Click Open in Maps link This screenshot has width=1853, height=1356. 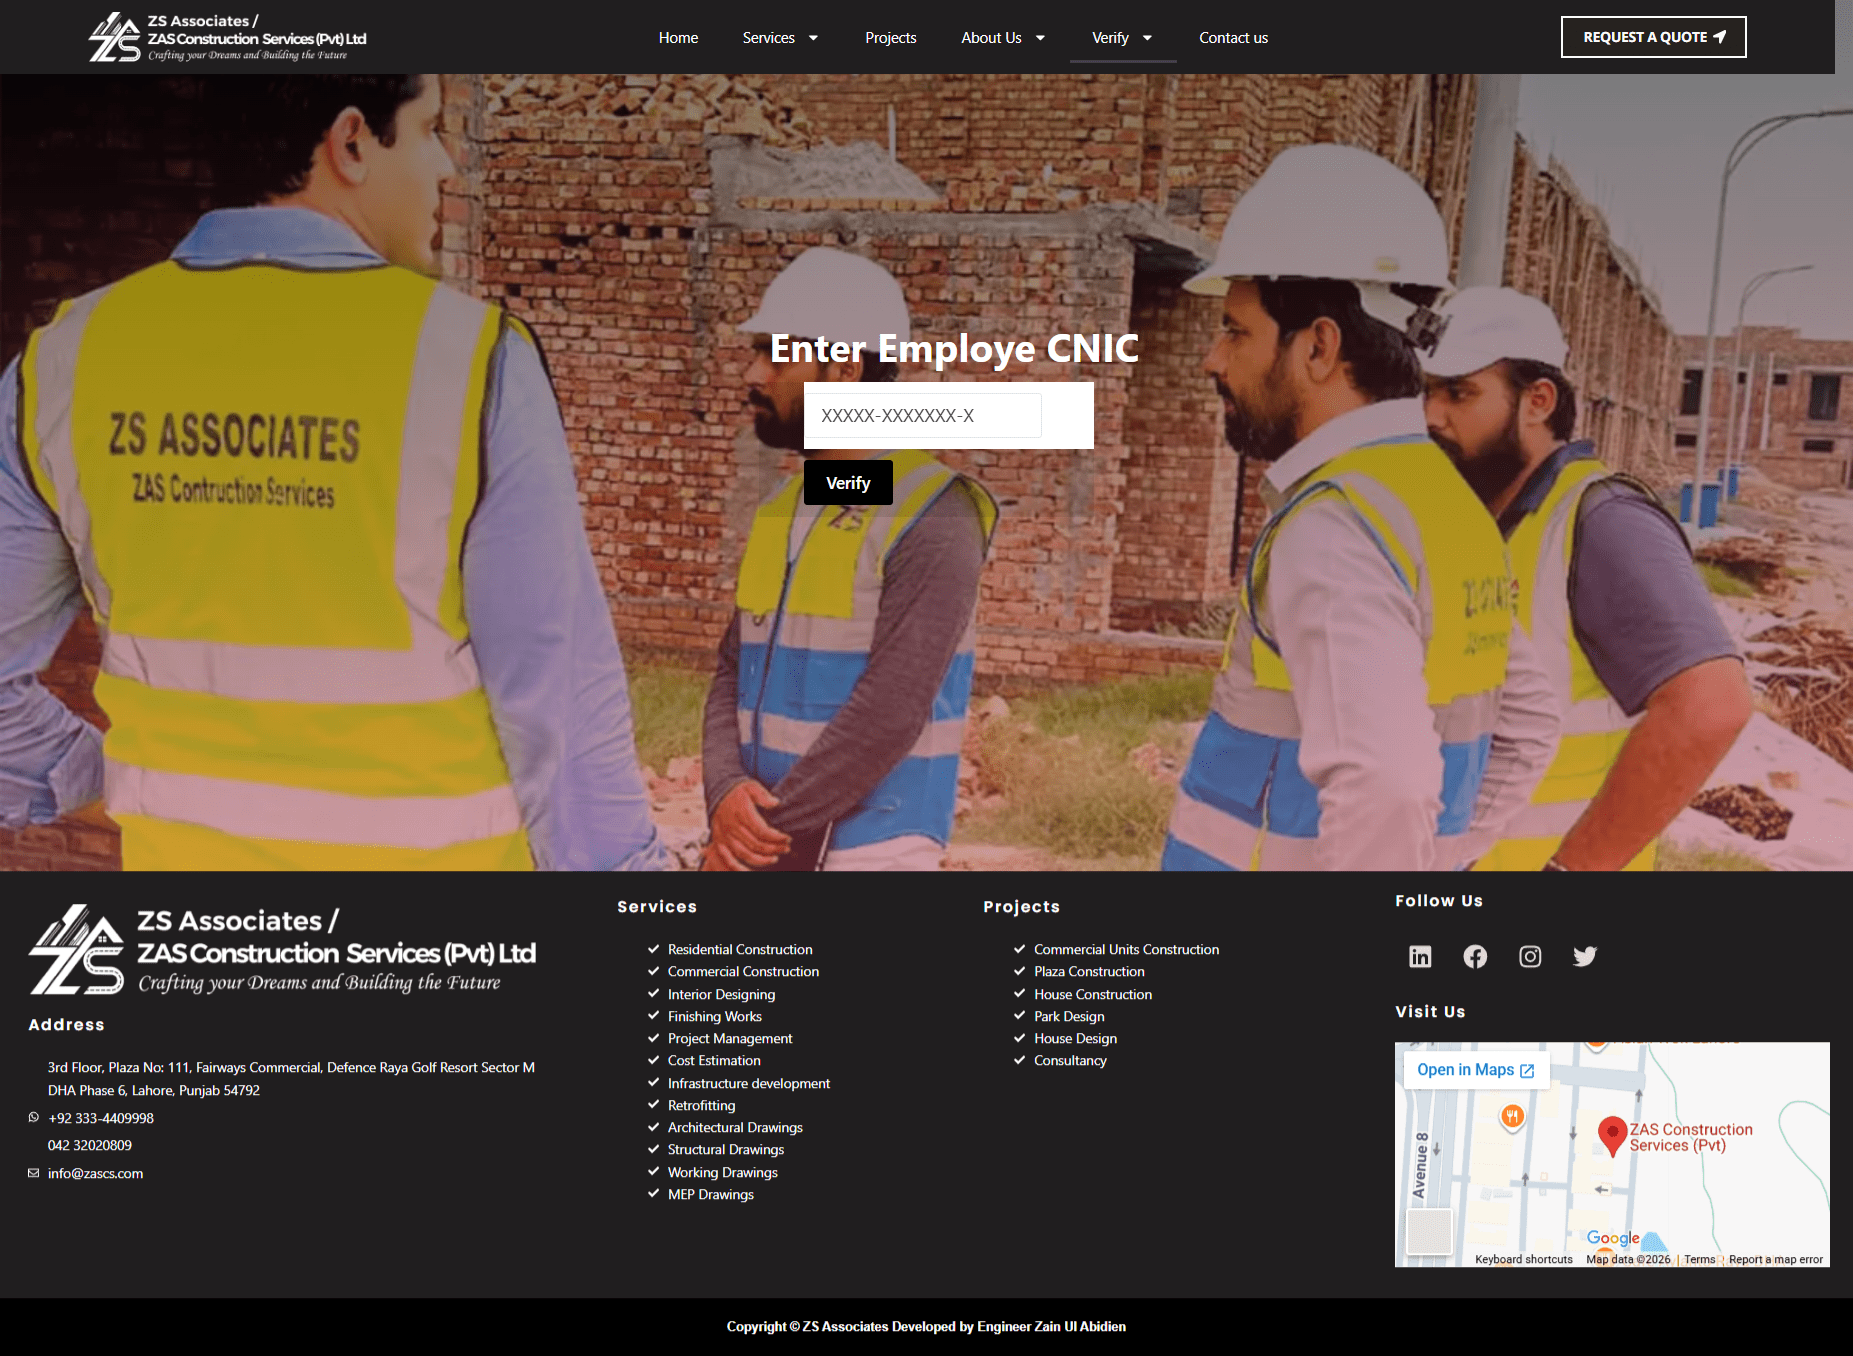pyautogui.click(x=1476, y=1070)
